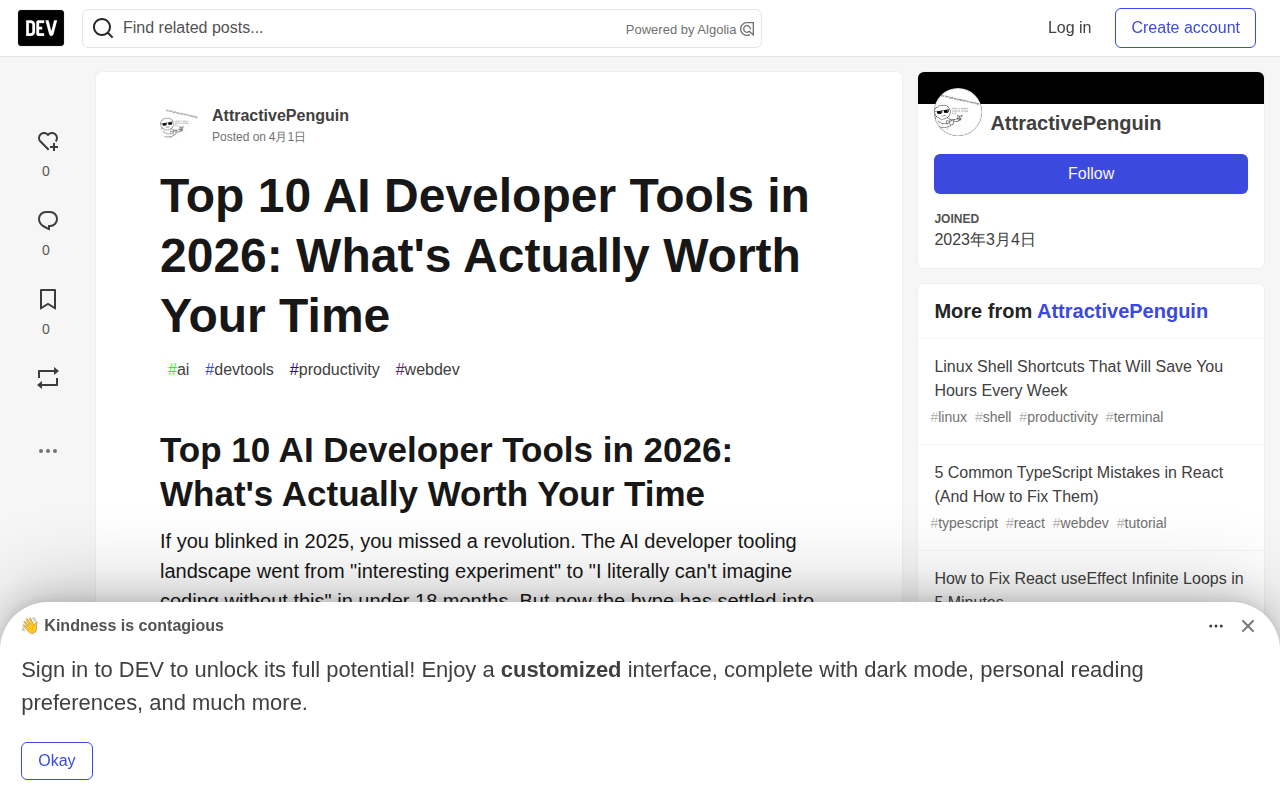Click the #terminal tag in sidebar
The image size is (1280, 800).
(x=1135, y=417)
